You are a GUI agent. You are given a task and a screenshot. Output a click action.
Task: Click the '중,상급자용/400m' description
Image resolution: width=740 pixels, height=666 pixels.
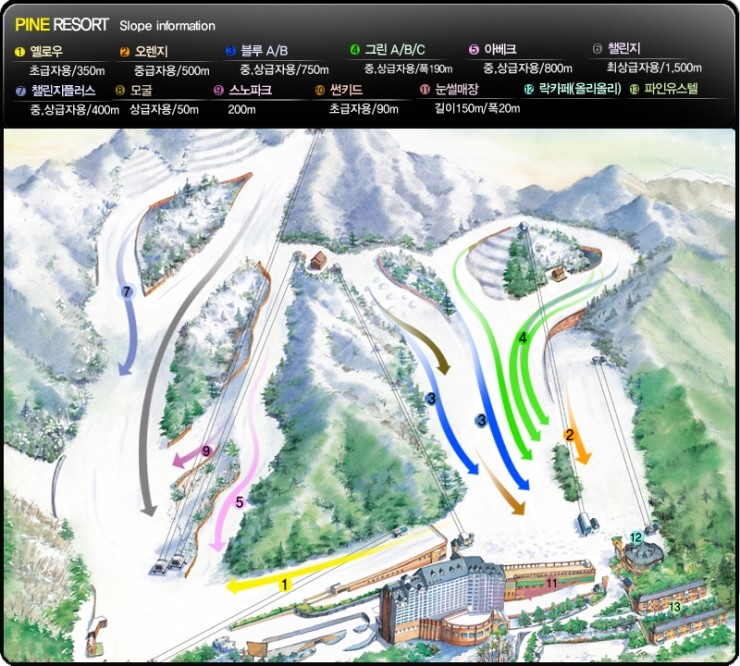click(x=75, y=110)
